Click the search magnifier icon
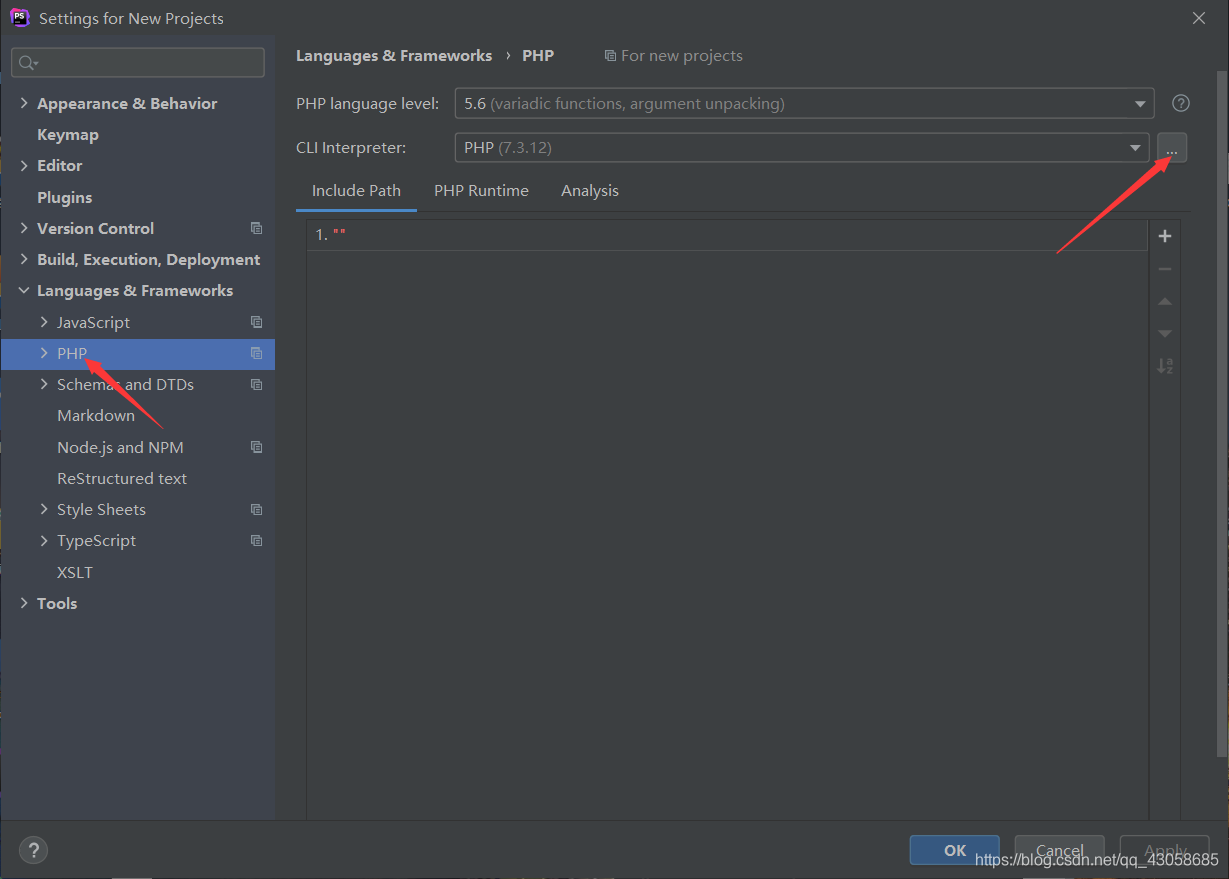 coord(27,63)
